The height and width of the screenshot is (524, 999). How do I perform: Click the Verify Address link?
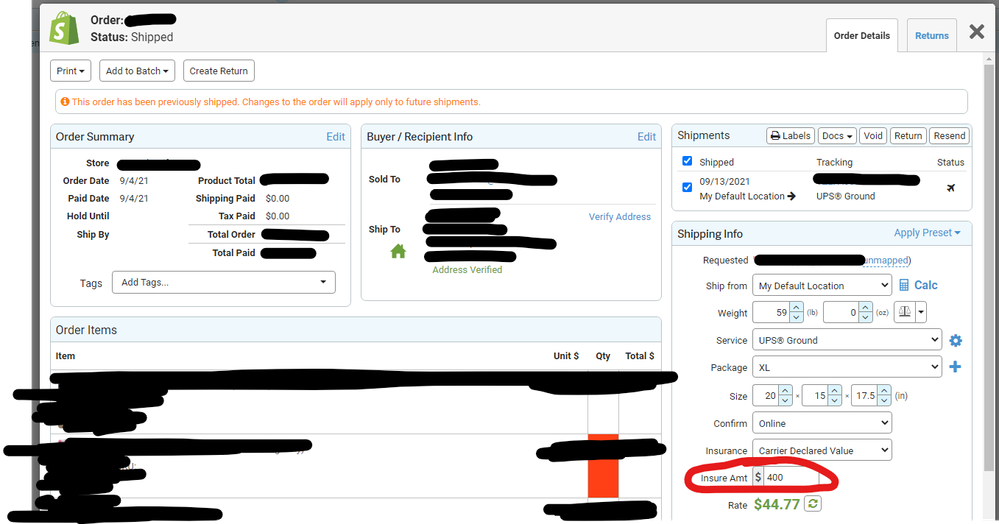pyautogui.click(x=619, y=217)
